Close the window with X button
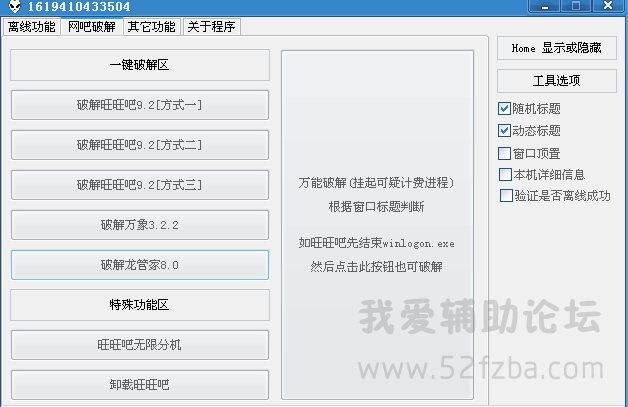 pyautogui.click(x=608, y=6)
